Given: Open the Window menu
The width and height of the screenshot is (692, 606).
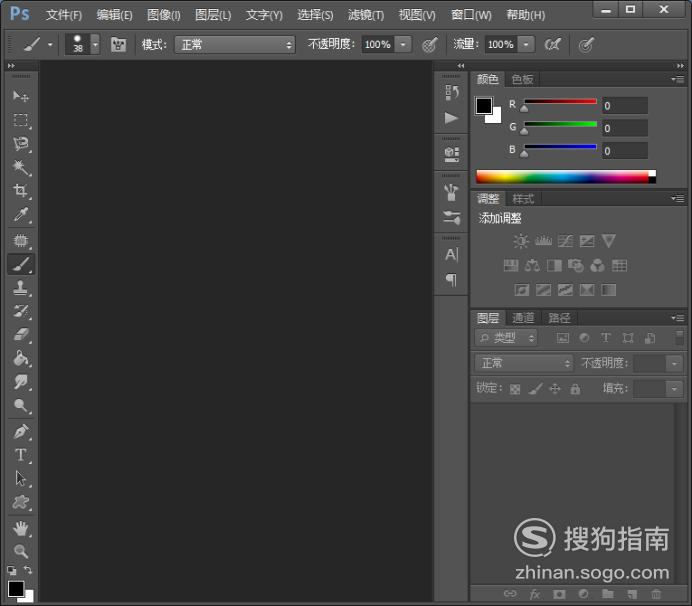Looking at the screenshot, I should (x=471, y=15).
